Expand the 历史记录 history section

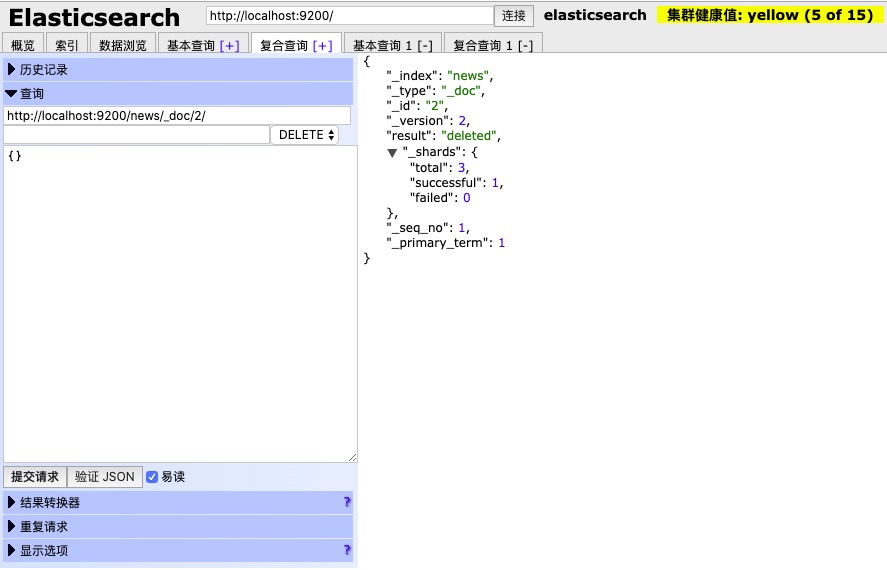[178, 70]
